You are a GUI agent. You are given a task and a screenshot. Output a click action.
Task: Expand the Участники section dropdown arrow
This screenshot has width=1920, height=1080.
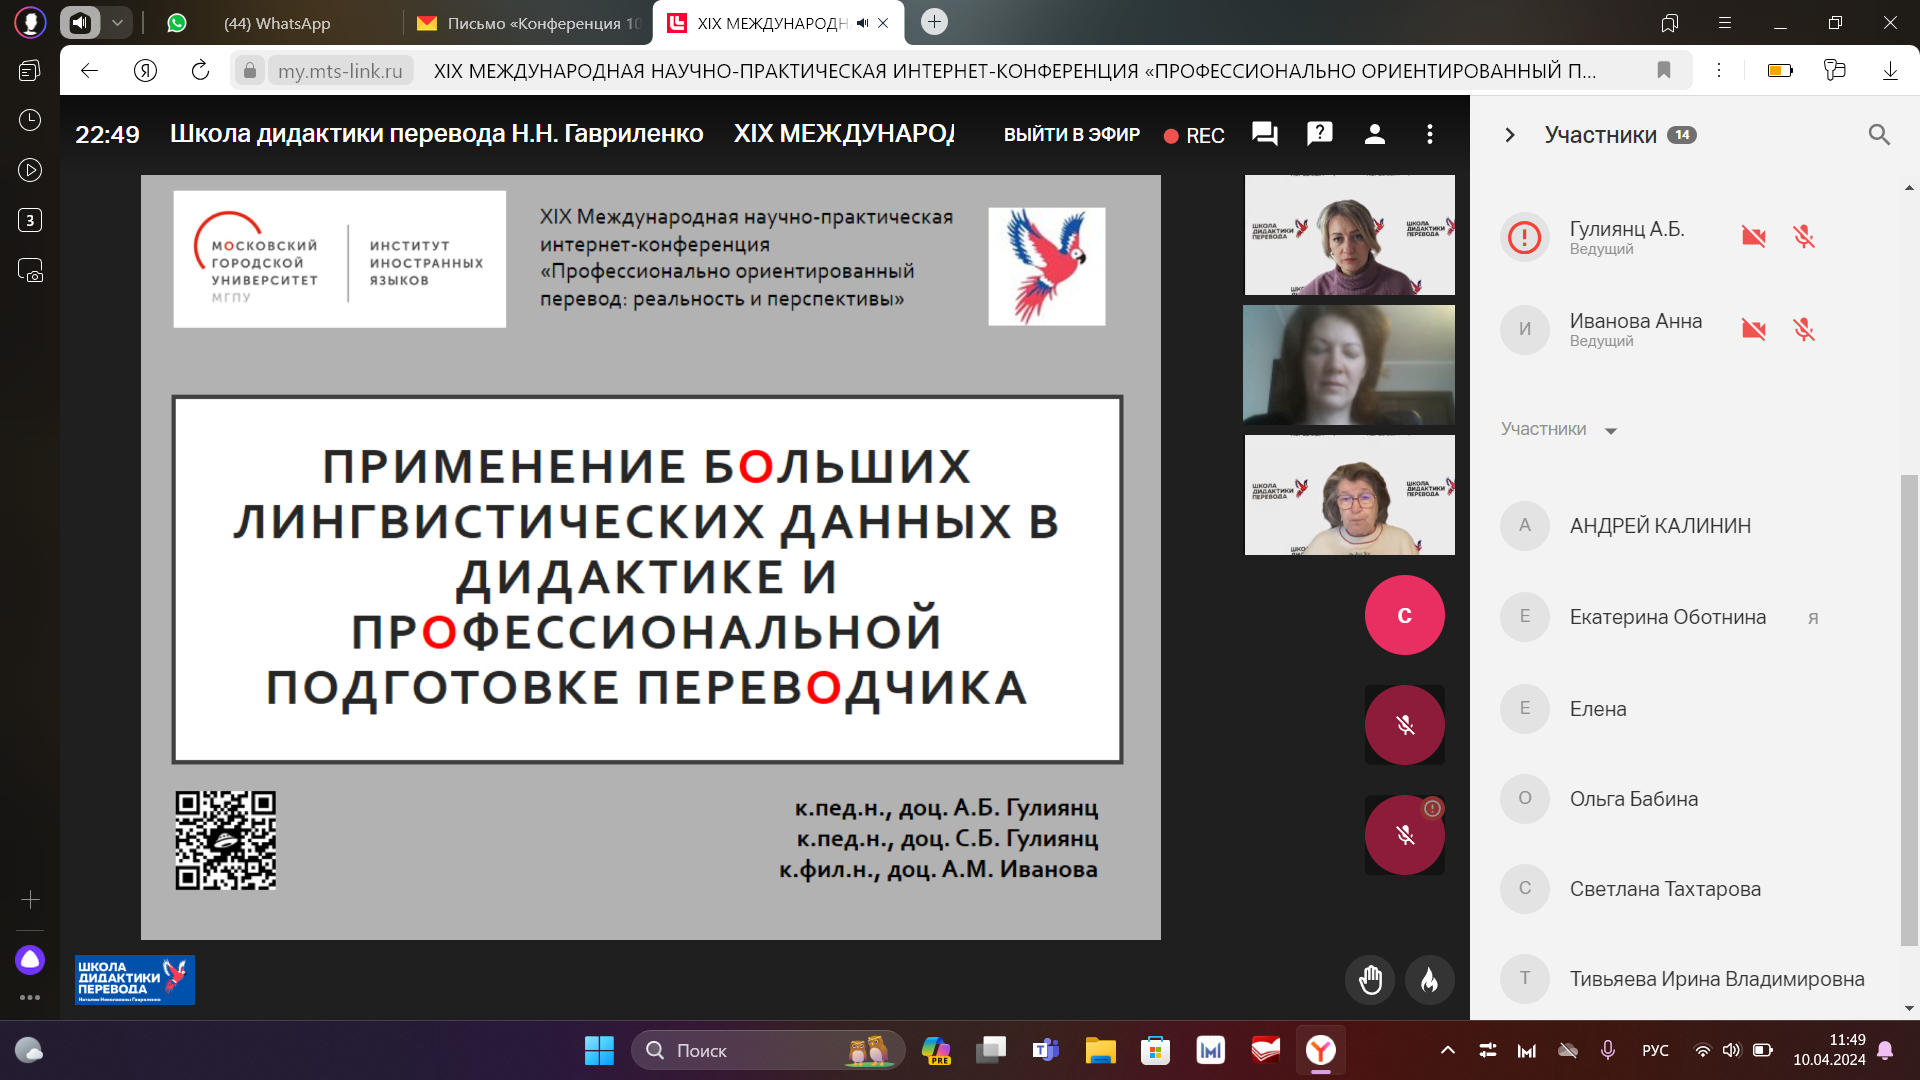pyautogui.click(x=1611, y=431)
